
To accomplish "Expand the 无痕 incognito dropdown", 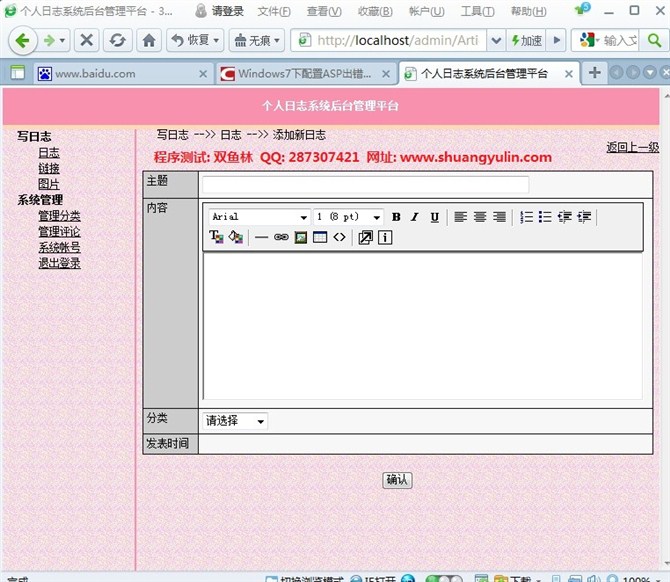I will [x=277, y=41].
